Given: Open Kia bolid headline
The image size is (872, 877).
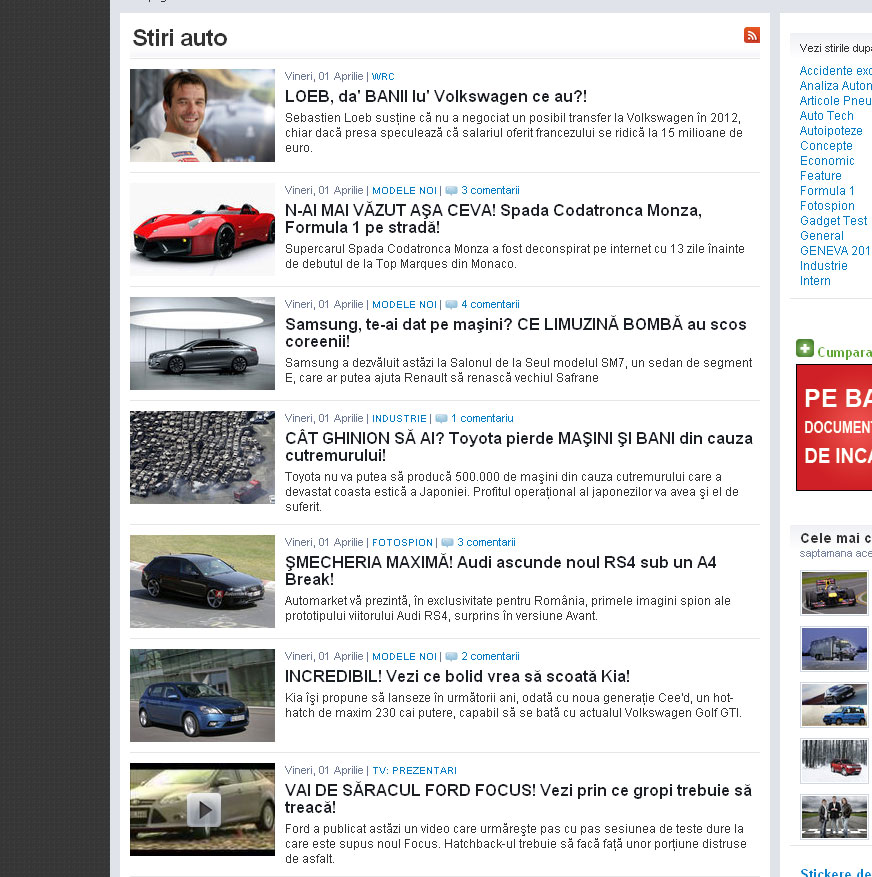Looking at the screenshot, I should (x=457, y=676).
